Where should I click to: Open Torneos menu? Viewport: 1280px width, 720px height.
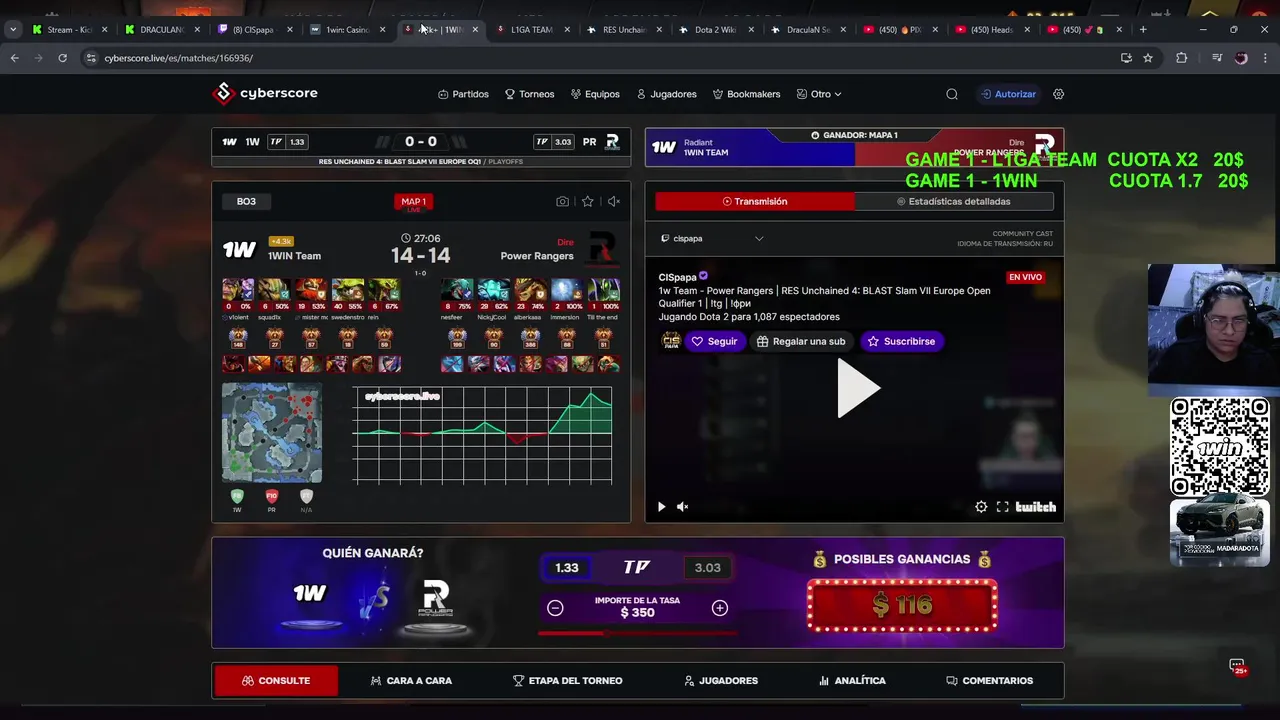point(530,94)
